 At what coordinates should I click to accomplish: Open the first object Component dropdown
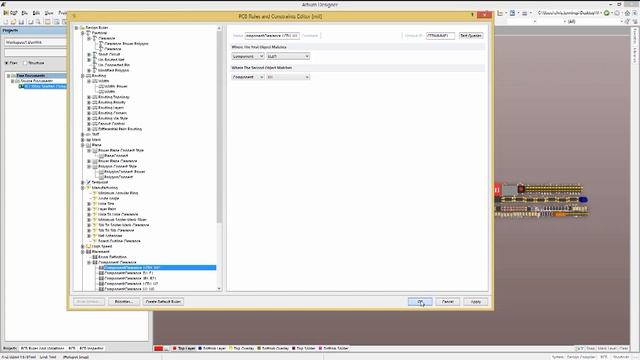point(248,56)
